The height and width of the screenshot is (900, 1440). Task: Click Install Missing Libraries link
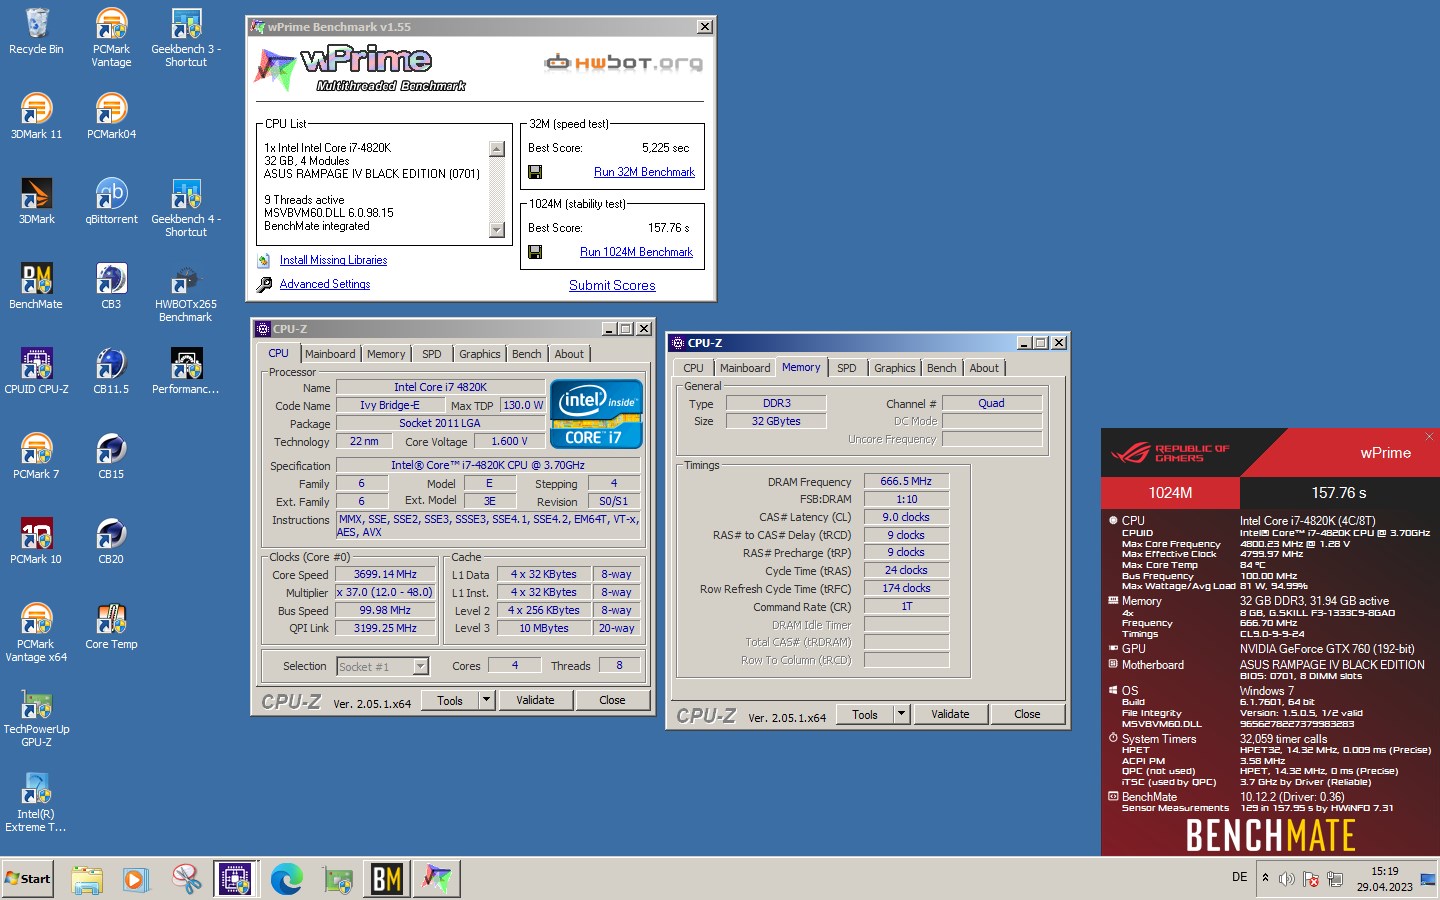tap(333, 260)
